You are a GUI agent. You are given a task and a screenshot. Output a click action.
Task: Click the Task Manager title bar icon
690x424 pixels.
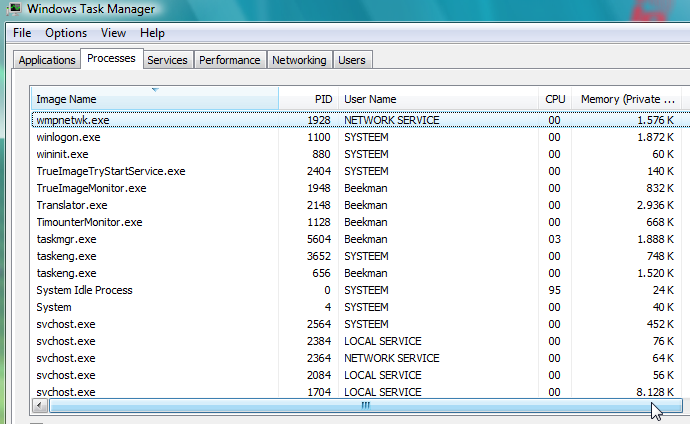[x=14, y=8]
